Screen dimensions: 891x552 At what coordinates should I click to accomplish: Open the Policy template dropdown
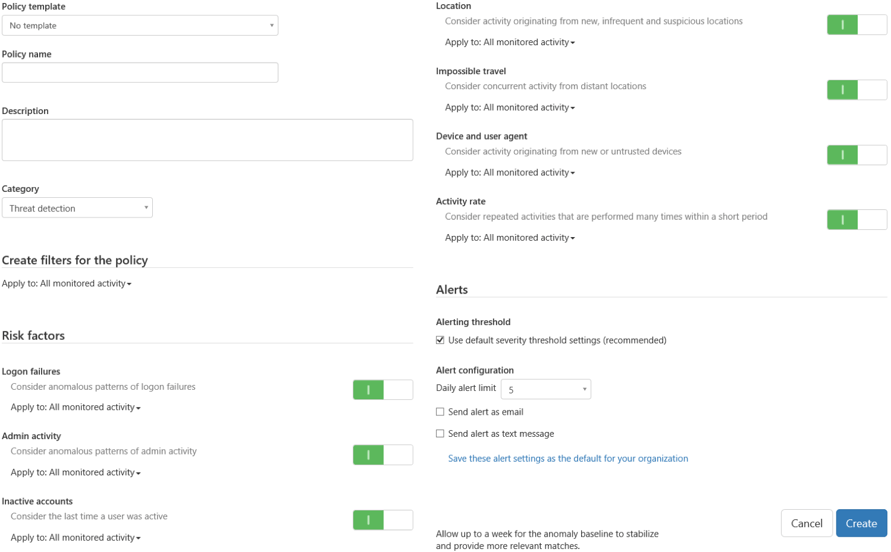pos(140,26)
